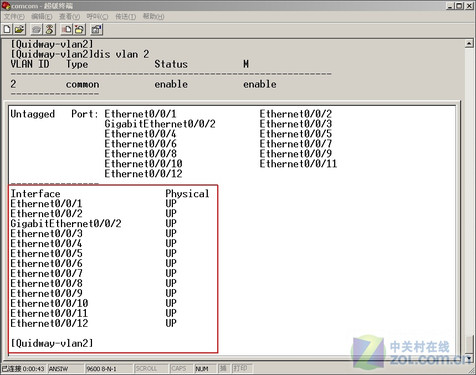Click the Disconnect toolbar icon
The height and width of the screenshot is (375, 476).
click(x=49, y=29)
